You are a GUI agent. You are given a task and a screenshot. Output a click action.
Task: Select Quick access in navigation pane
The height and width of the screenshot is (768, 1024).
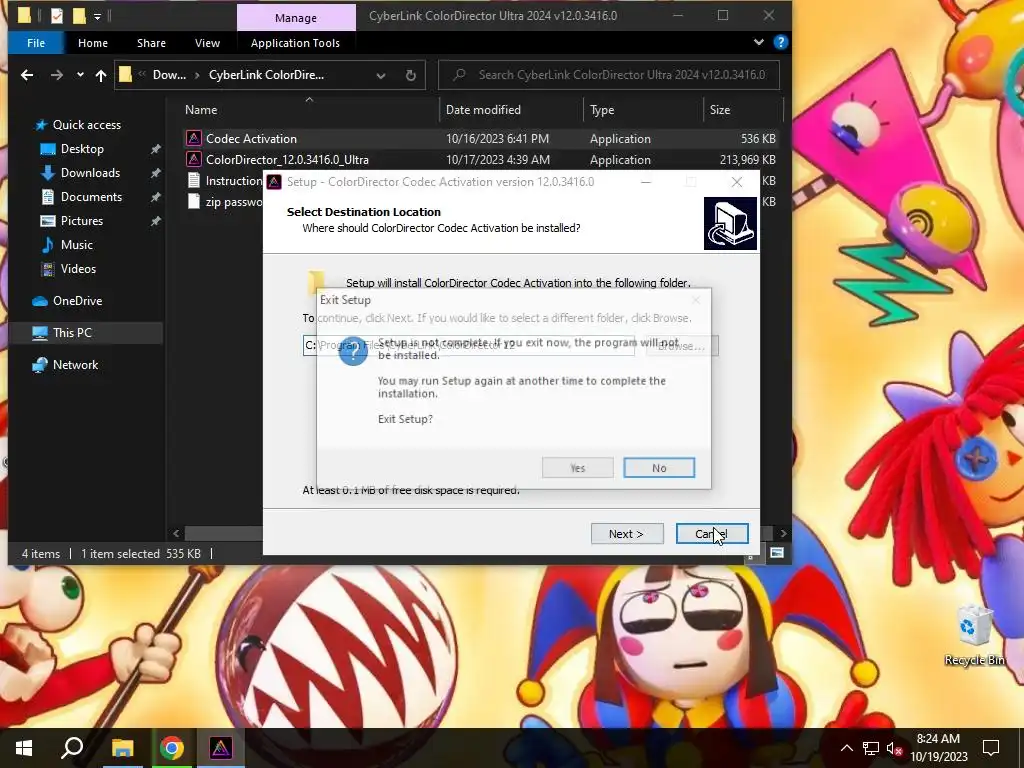(86, 125)
